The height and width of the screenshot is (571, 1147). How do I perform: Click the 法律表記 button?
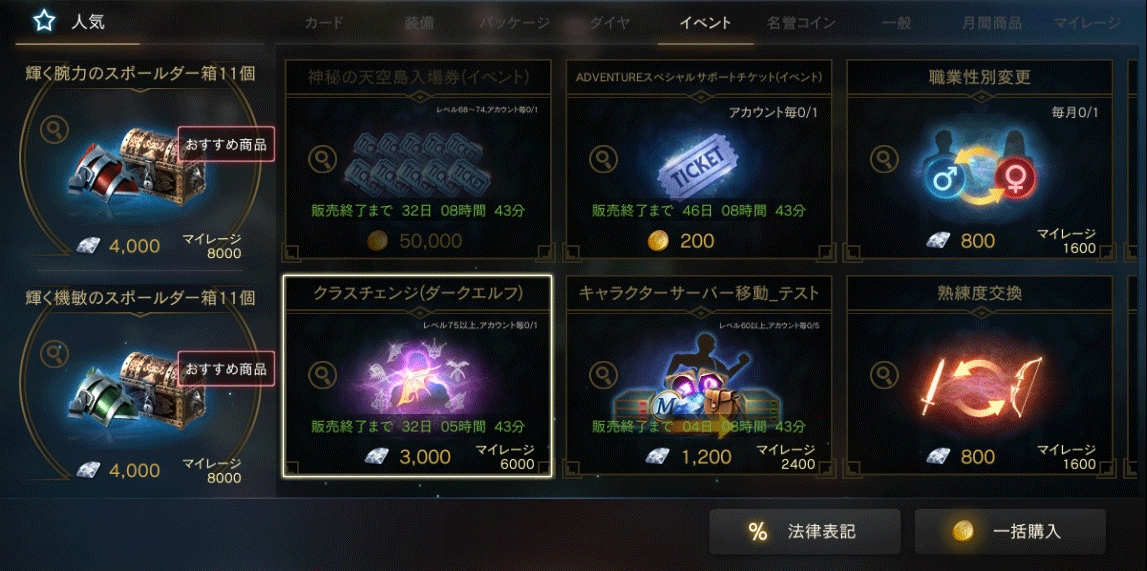pyautogui.click(x=805, y=532)
